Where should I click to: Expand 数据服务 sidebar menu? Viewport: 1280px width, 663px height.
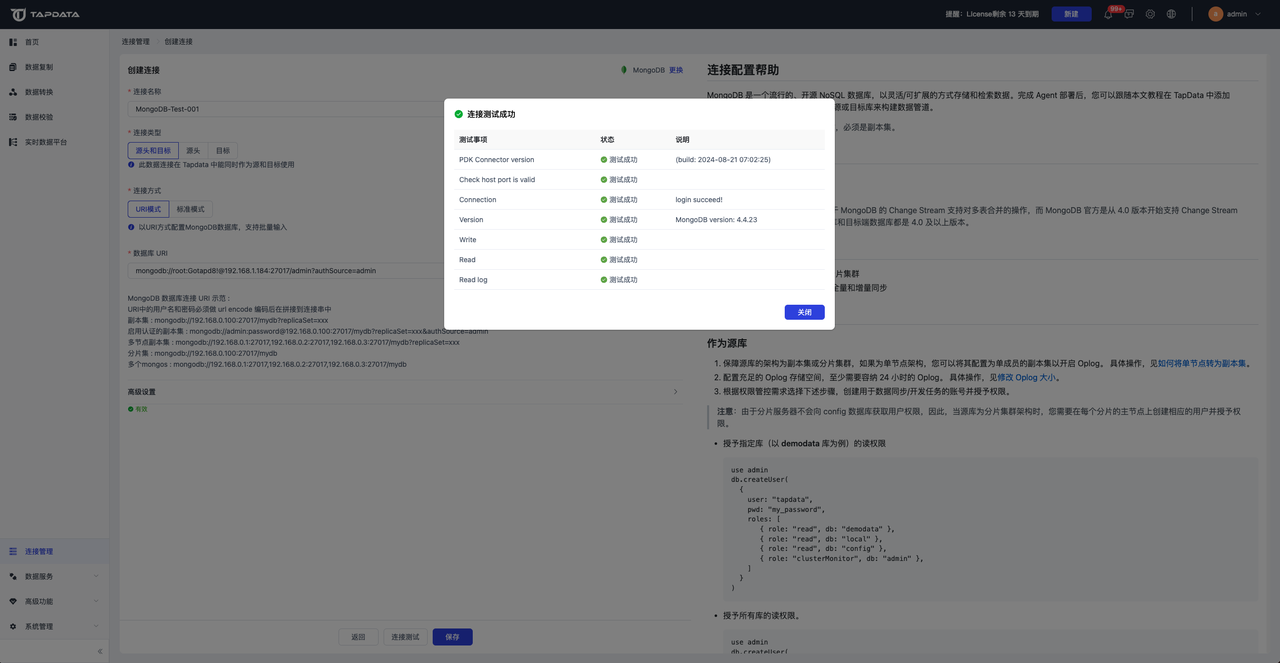(x=54, y=576)
